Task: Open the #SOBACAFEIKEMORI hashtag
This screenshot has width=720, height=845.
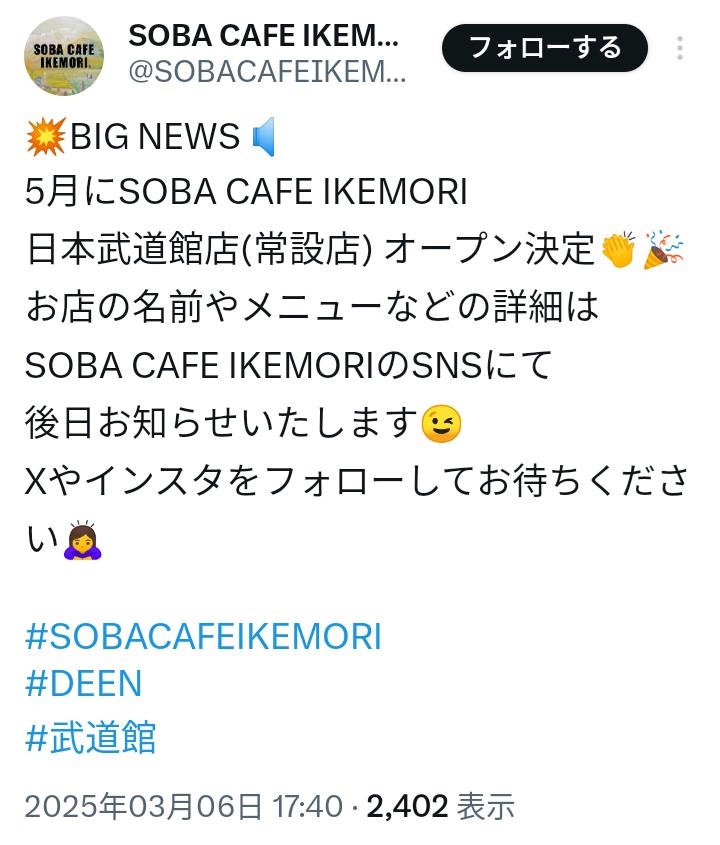Action: (203, 636)
